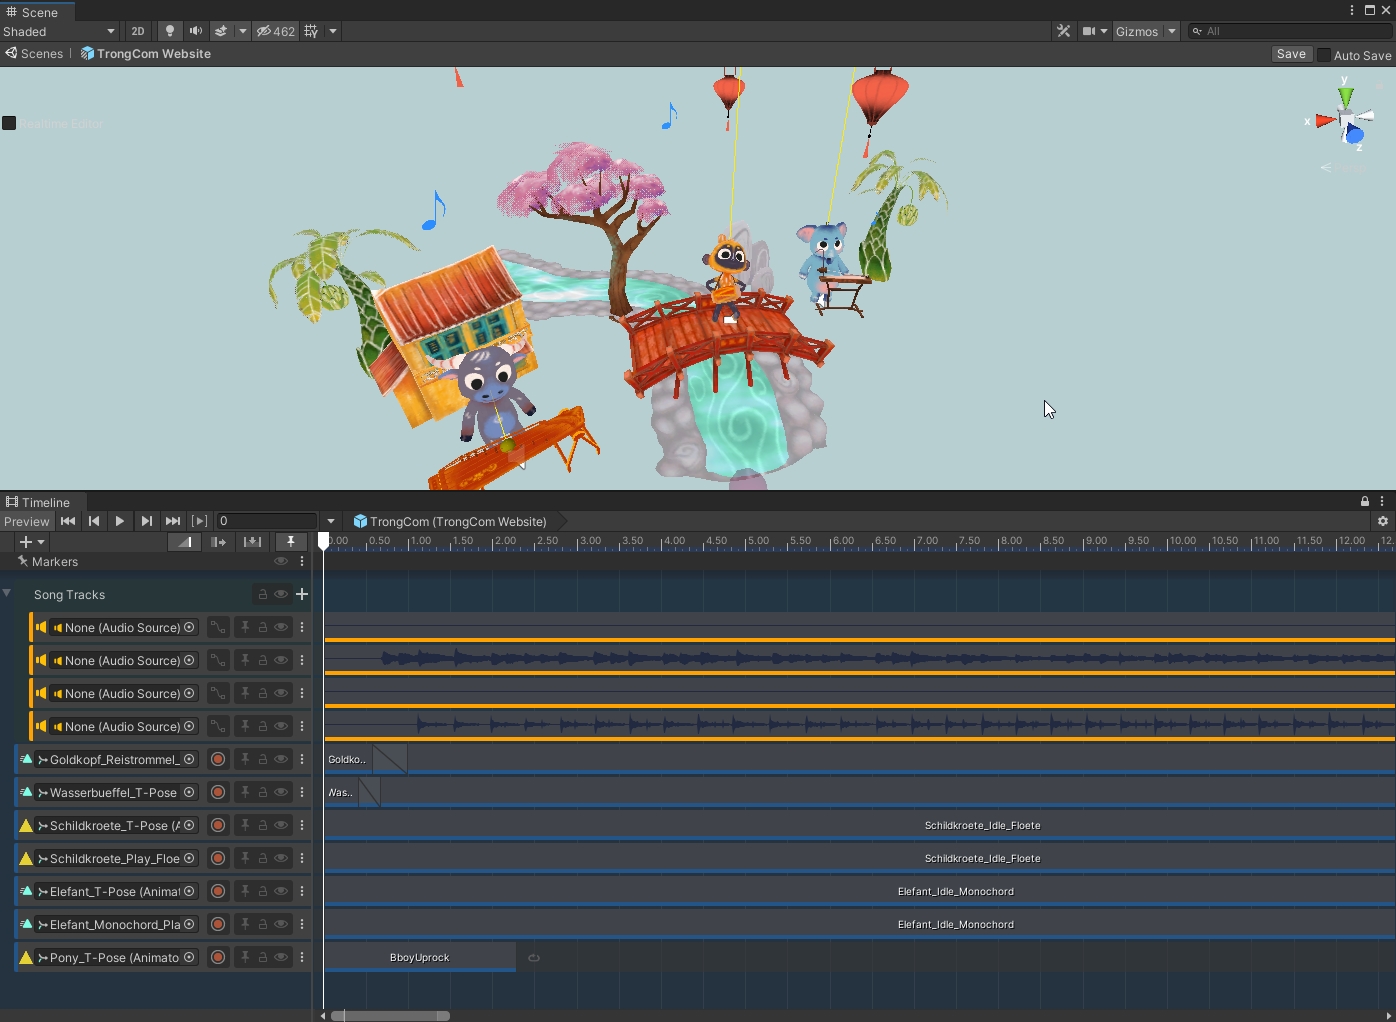
Task: Enable the Timeline play range mode icon
Action: pyautogui.click(x=200, y=521)
